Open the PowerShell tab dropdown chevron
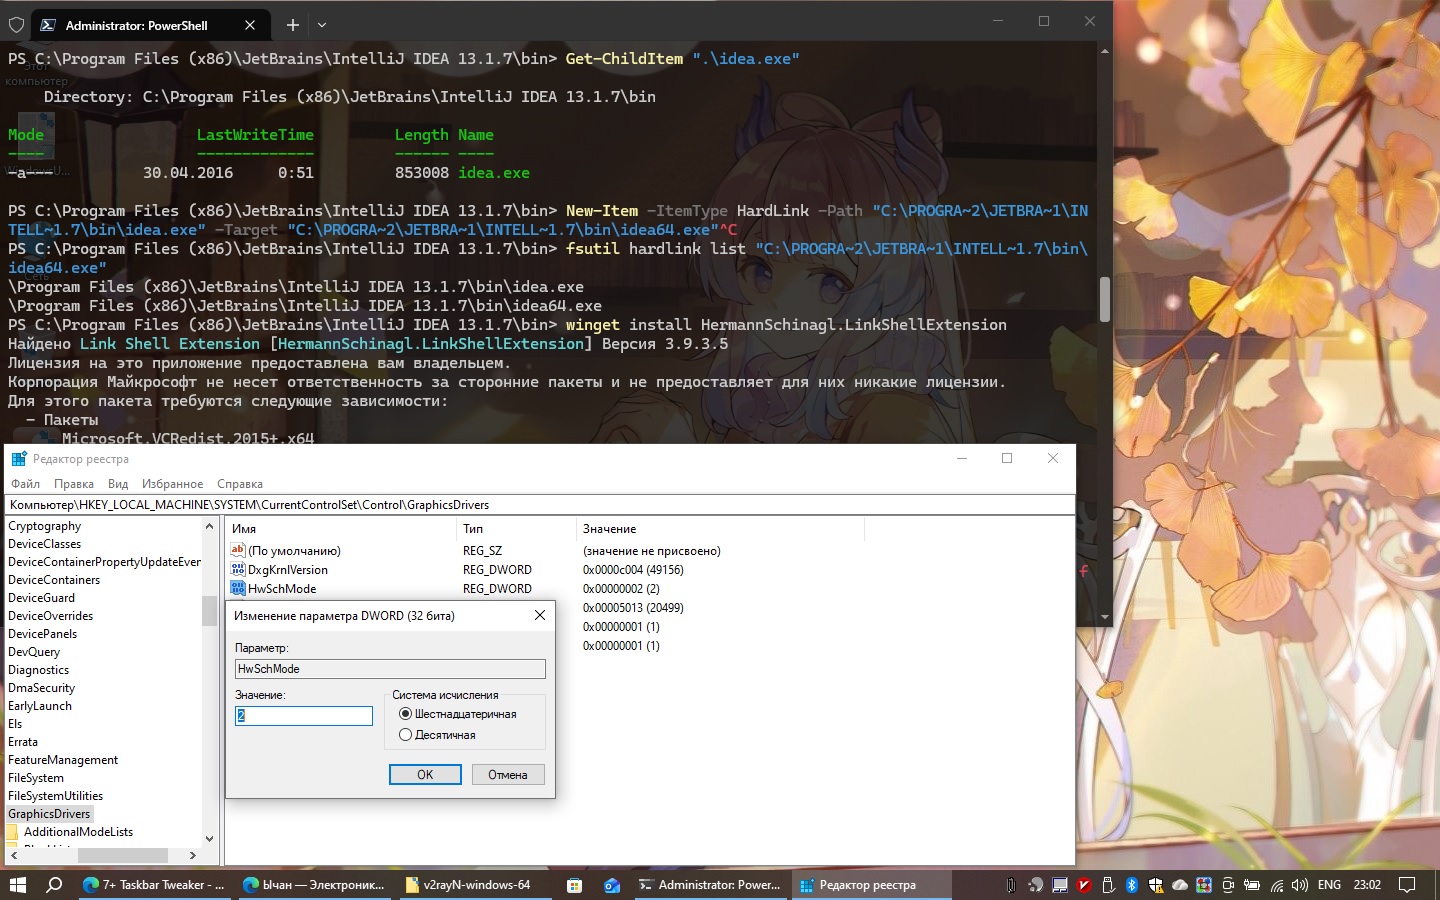The height and width of the screenshot is (900, 1440). (322, 25)
